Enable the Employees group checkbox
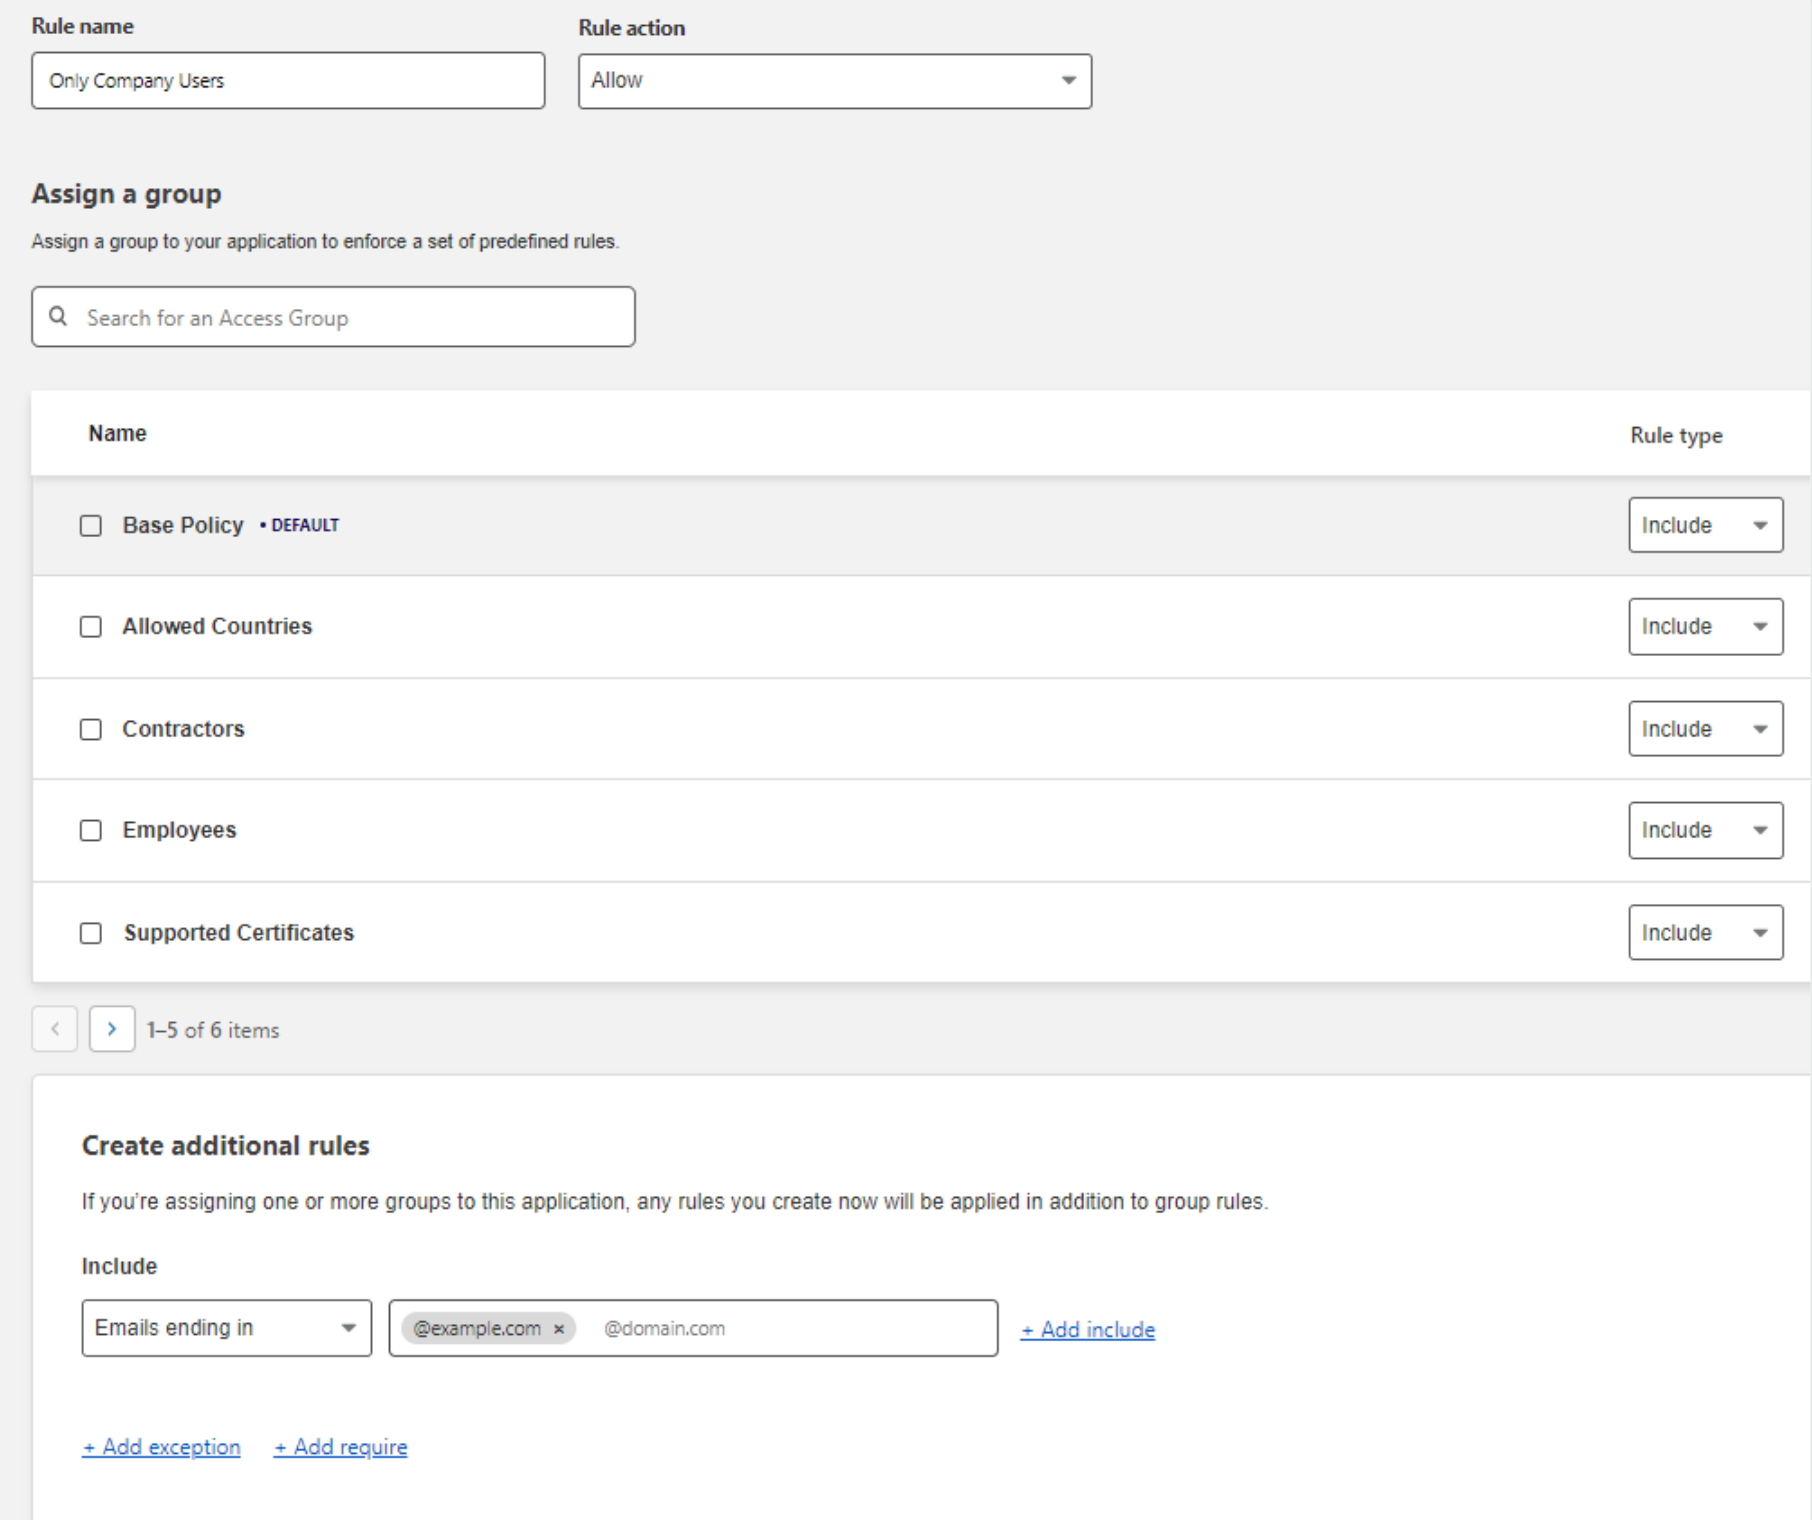1812x1520 pixels. 91,831
